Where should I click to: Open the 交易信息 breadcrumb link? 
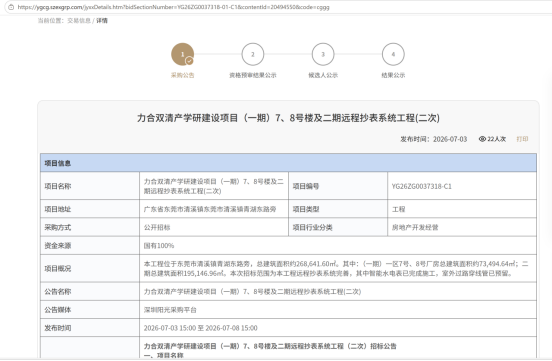(x=79, y=21)
